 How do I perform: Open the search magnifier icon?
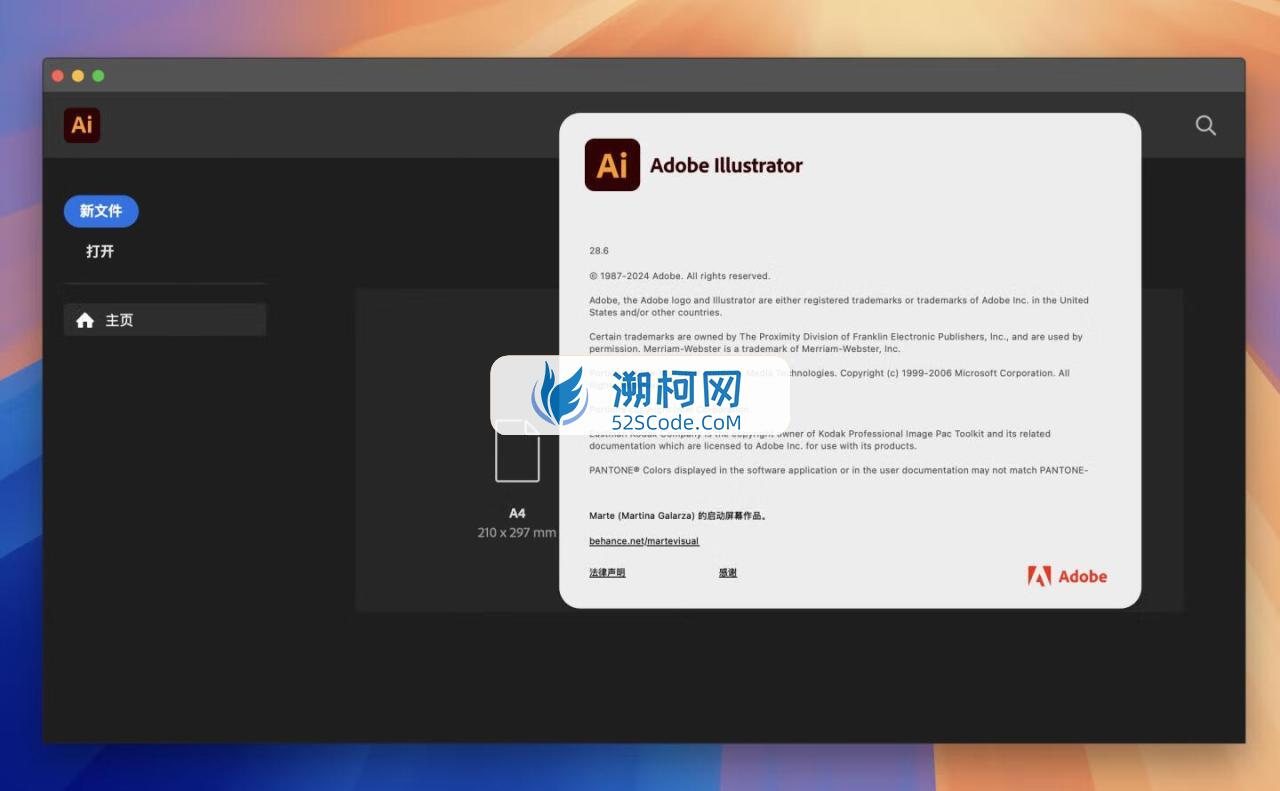(x=1206, y=125)
